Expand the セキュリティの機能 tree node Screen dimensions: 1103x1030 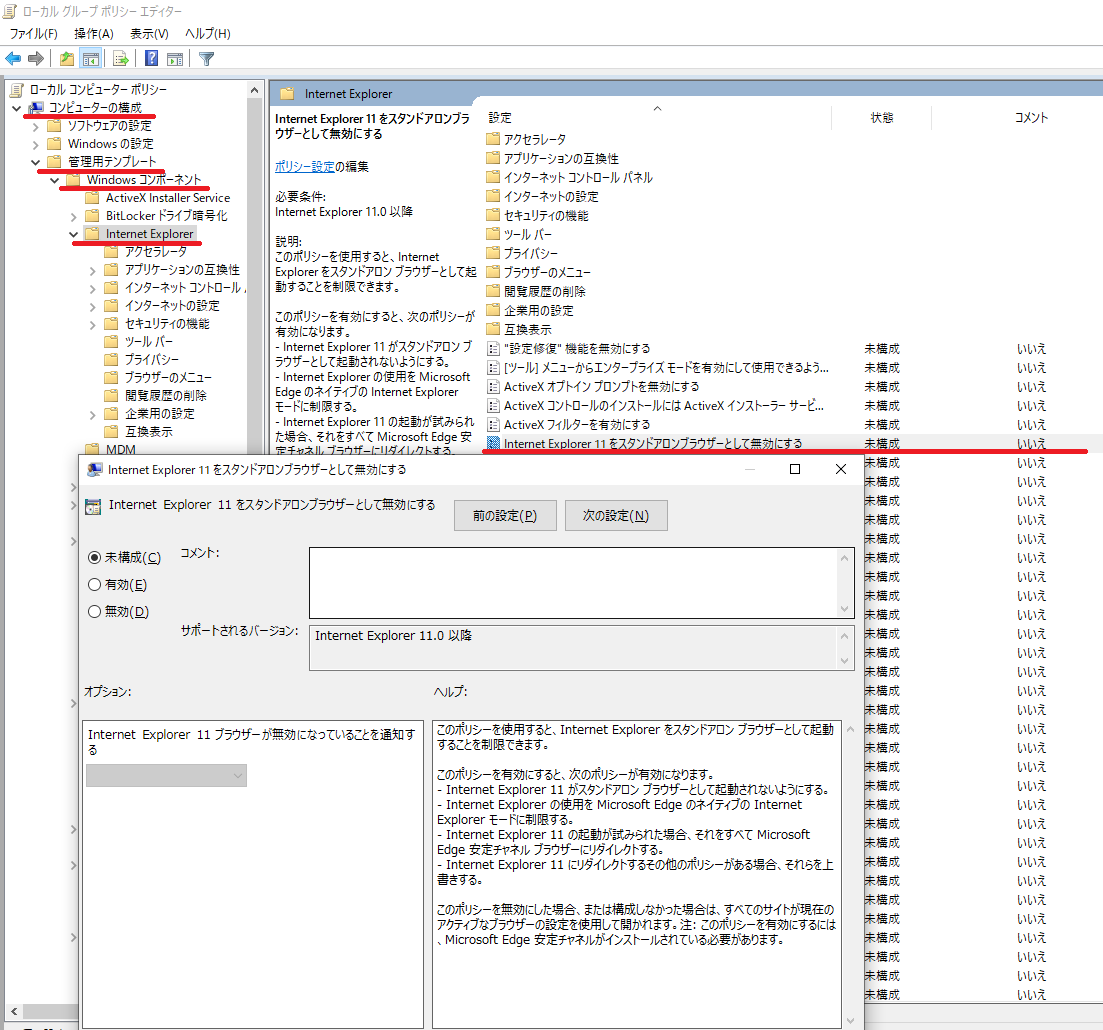tap(91, 323)
